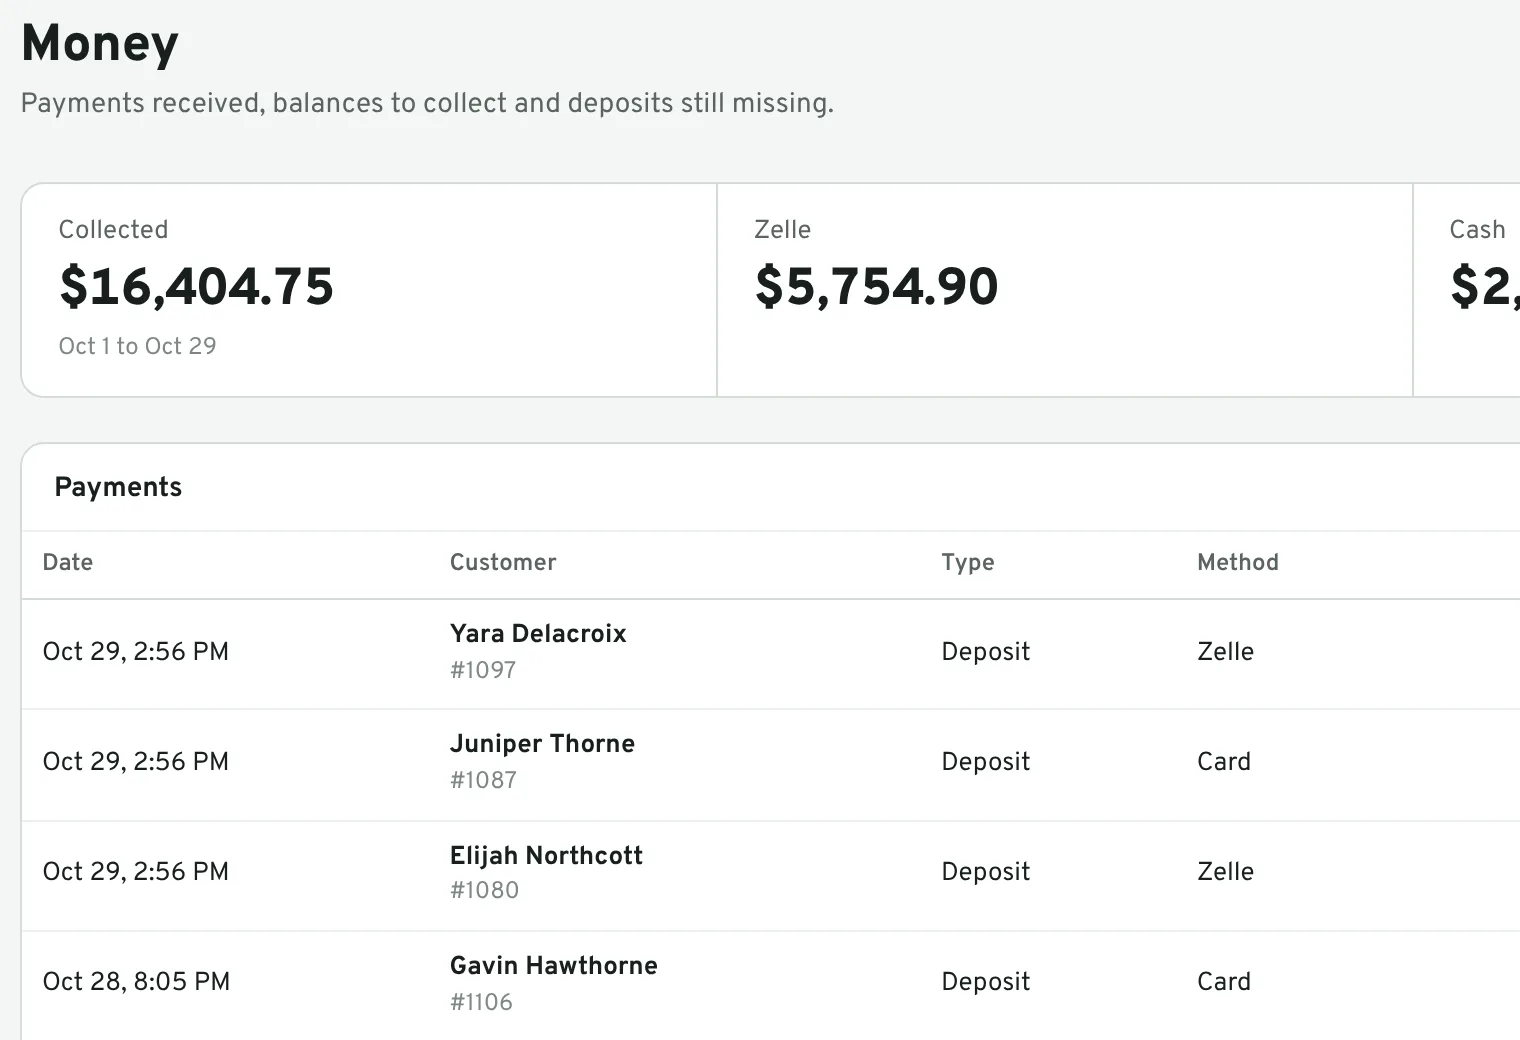Click the Zelle summary card label
Image resolution: width=1520 pixels, height=1040 pixels.
[782, 230]
